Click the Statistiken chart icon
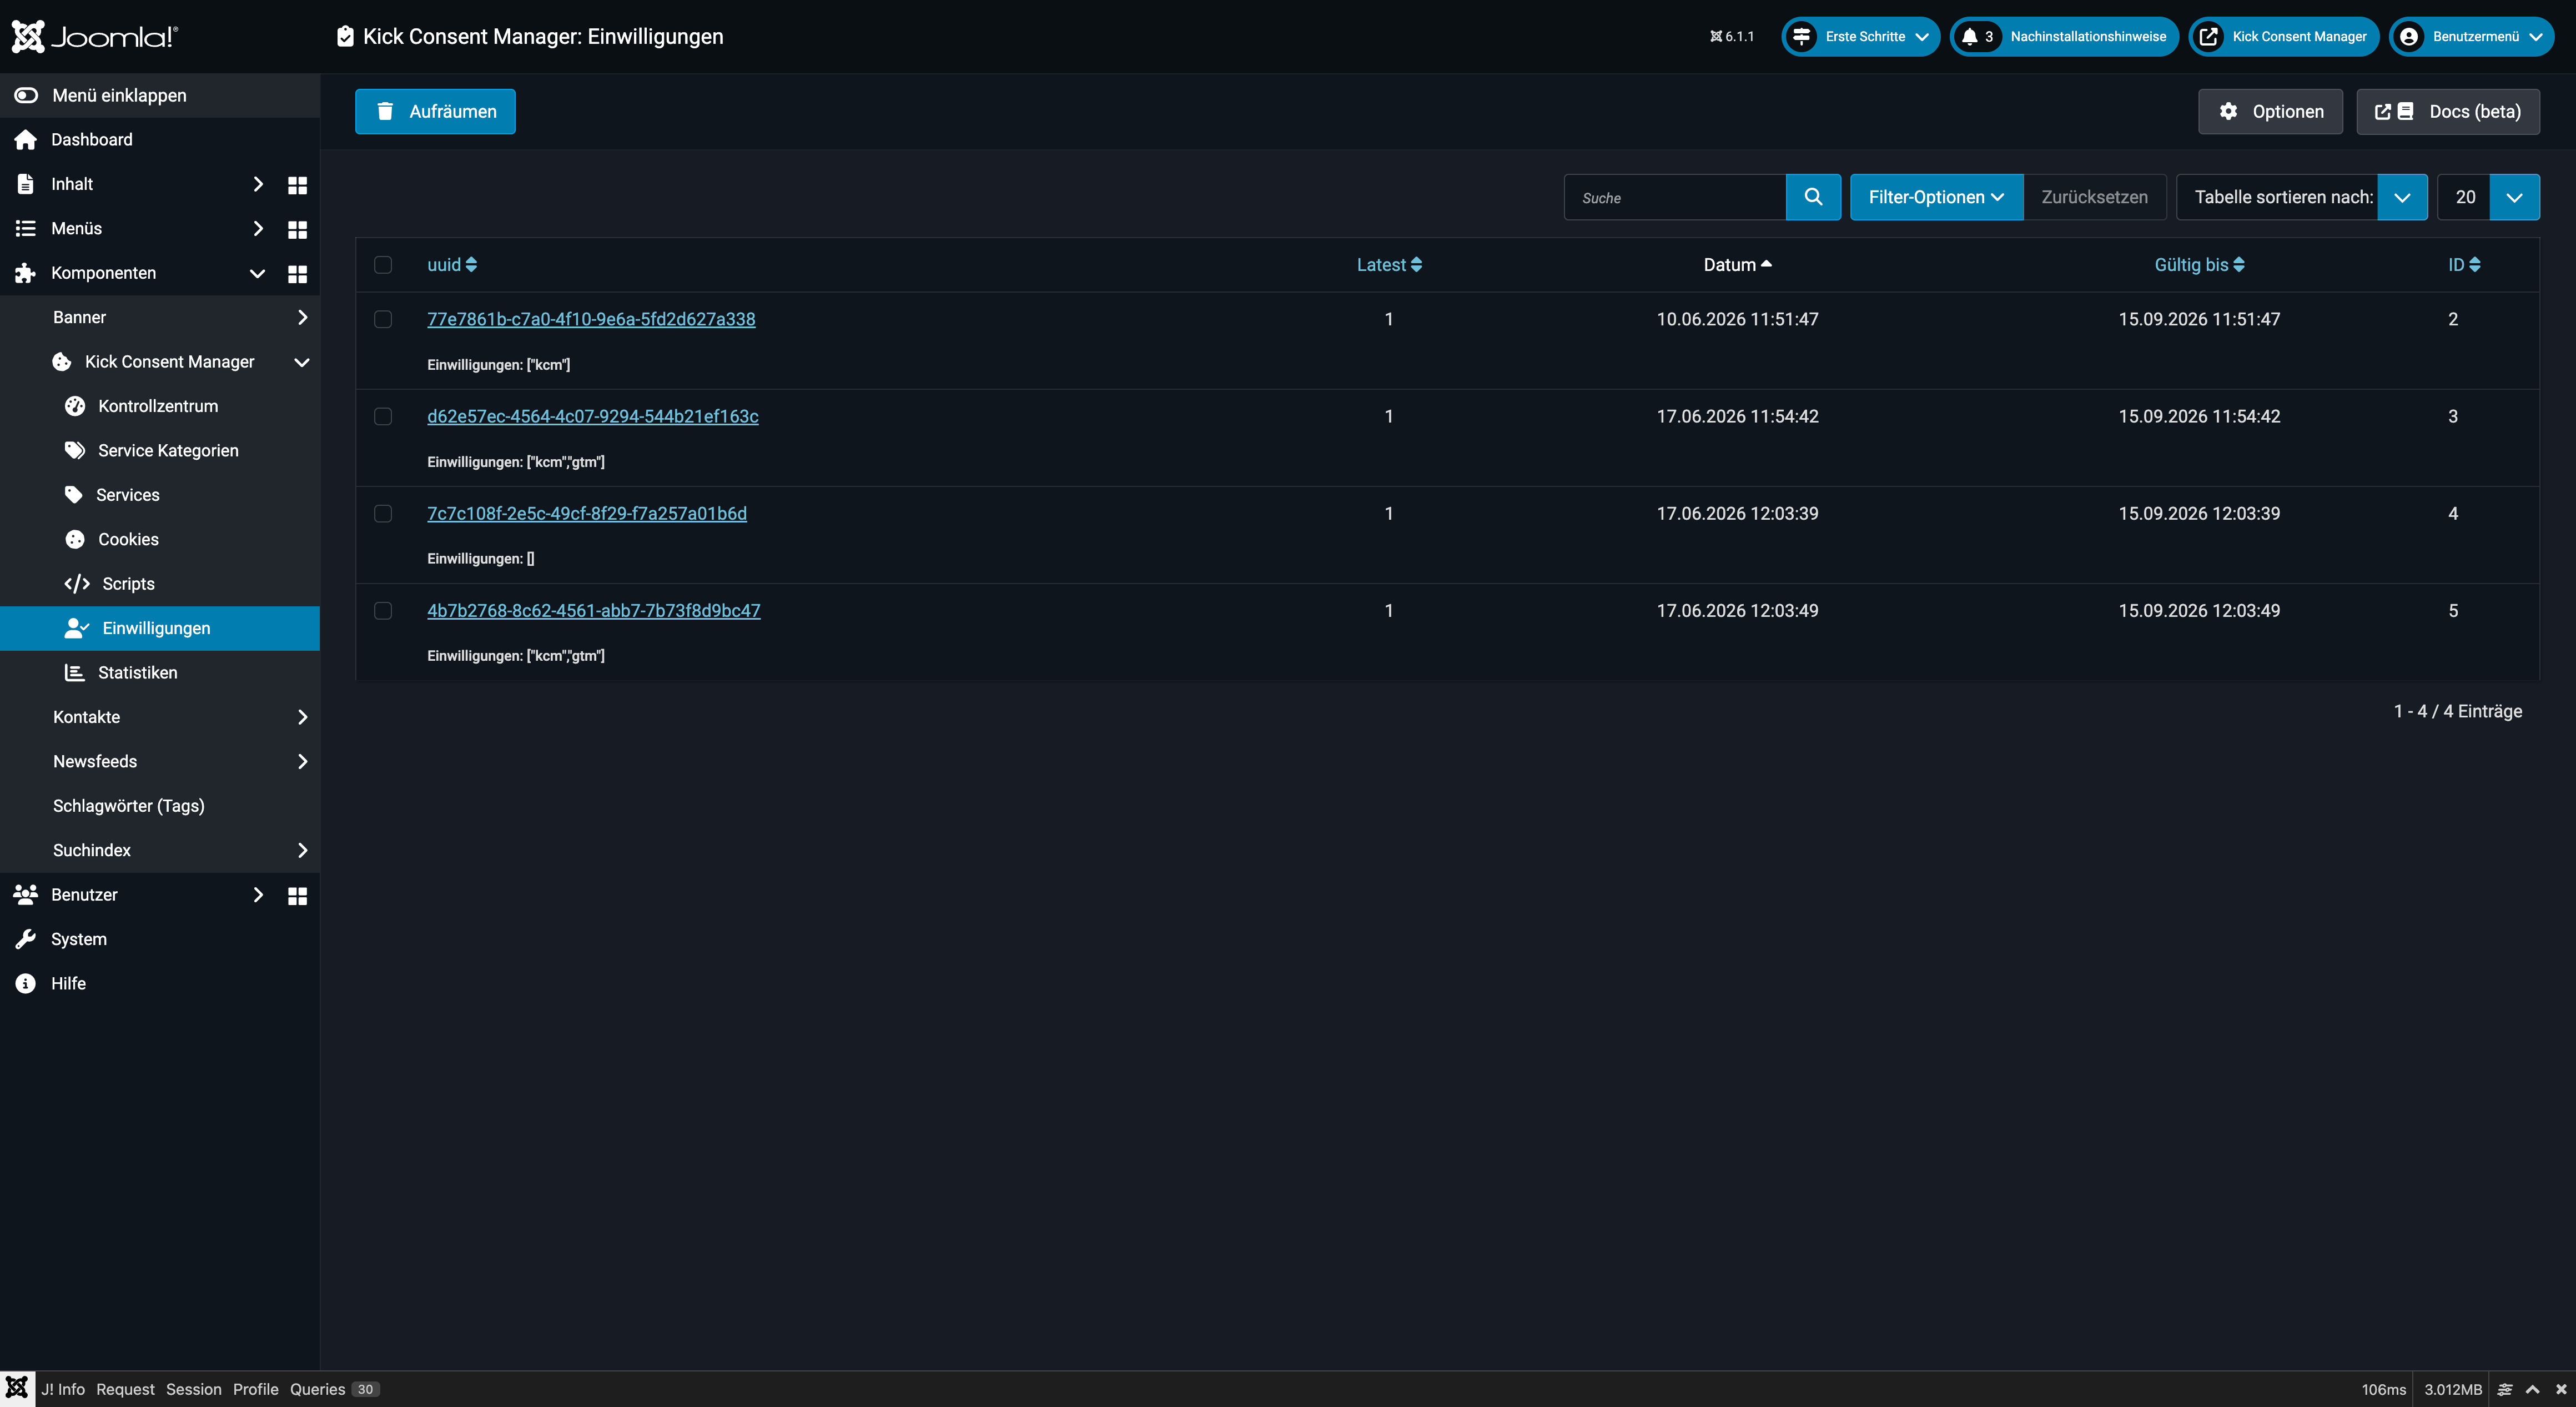This screenshot has height=1407, width=2576. (x=75, y=673)
